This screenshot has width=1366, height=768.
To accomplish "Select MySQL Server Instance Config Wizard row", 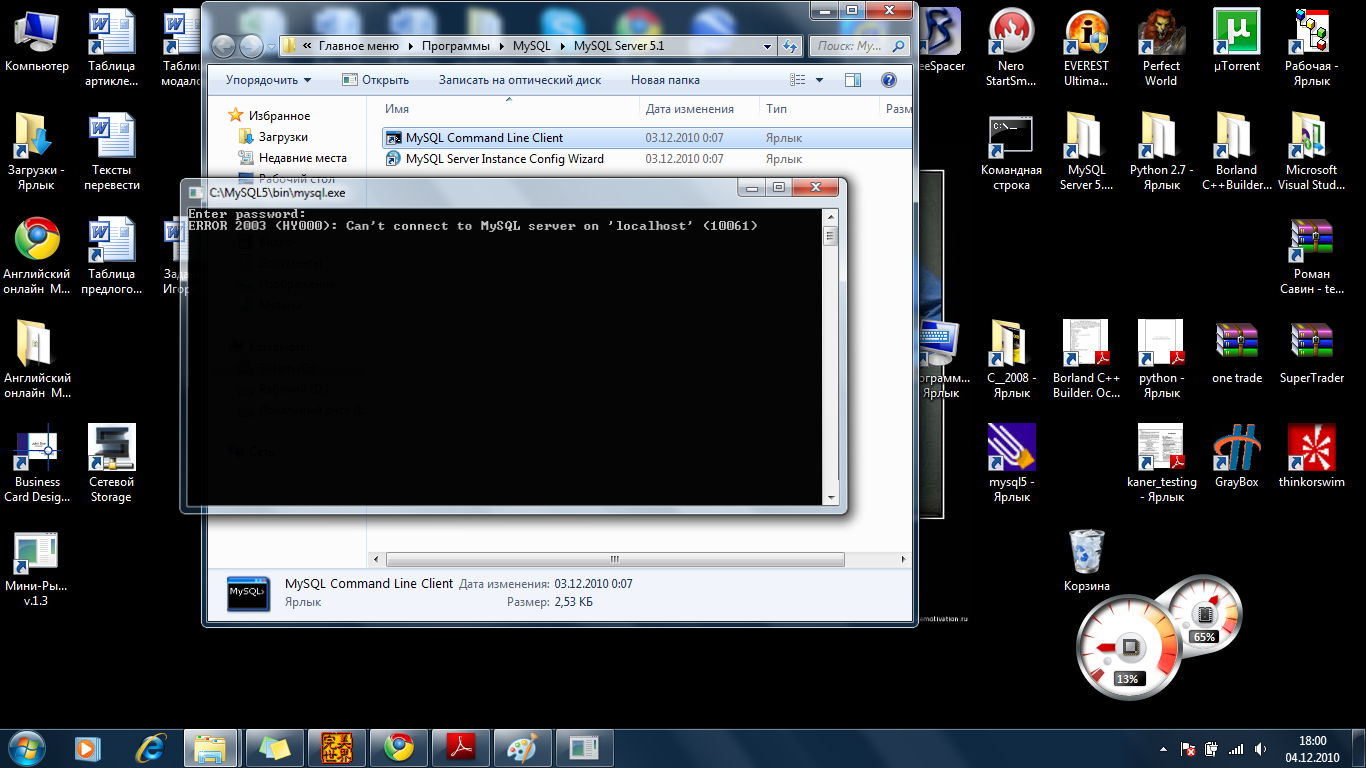I will tap(647, 159).
